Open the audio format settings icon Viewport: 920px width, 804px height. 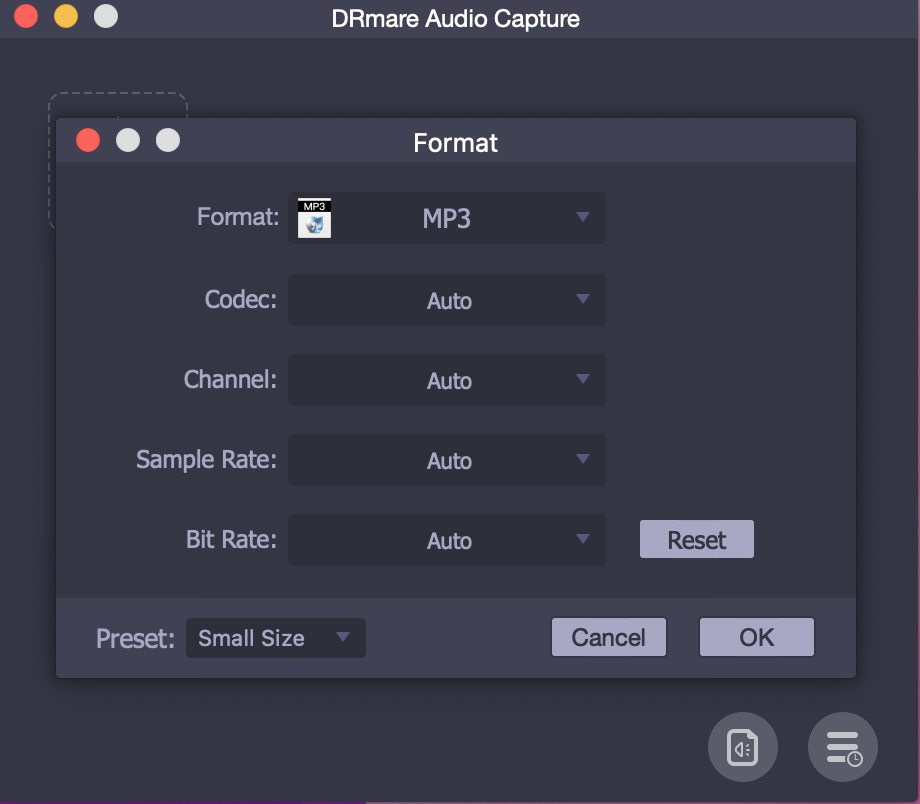pyautogui.click(x=742, y=747)
